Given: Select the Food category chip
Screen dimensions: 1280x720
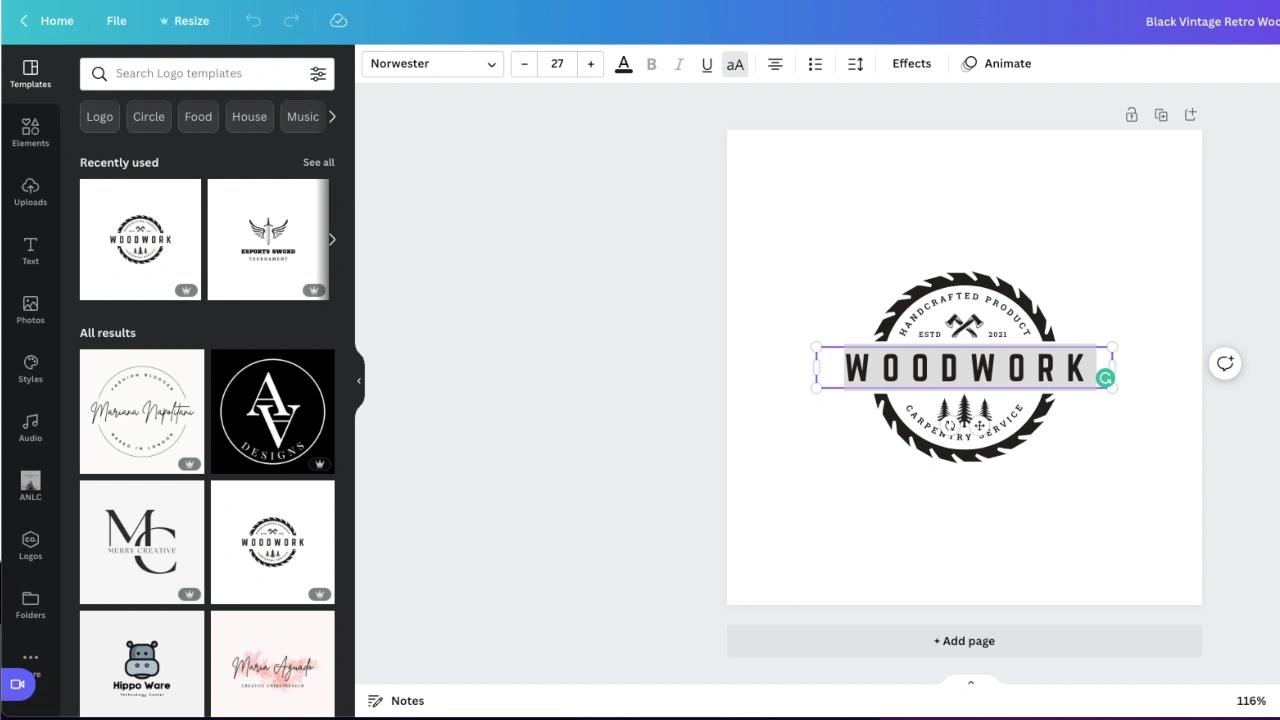Looking at the screenshot, I should point(198,117).
